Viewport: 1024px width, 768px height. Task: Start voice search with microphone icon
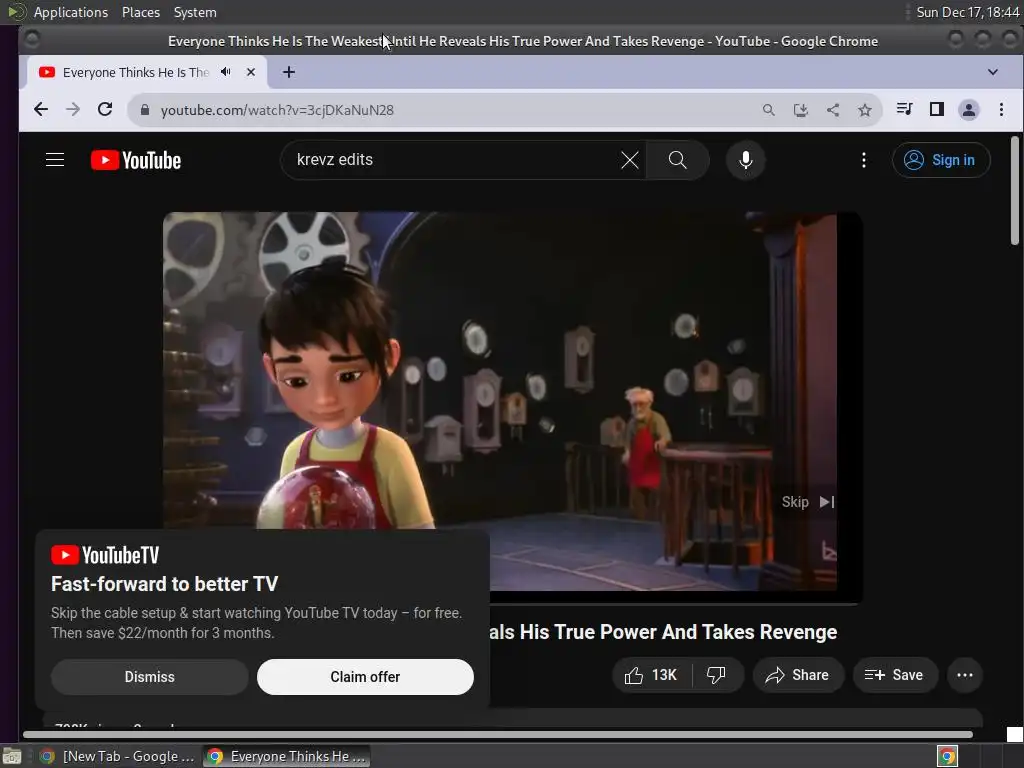point(745,160)
